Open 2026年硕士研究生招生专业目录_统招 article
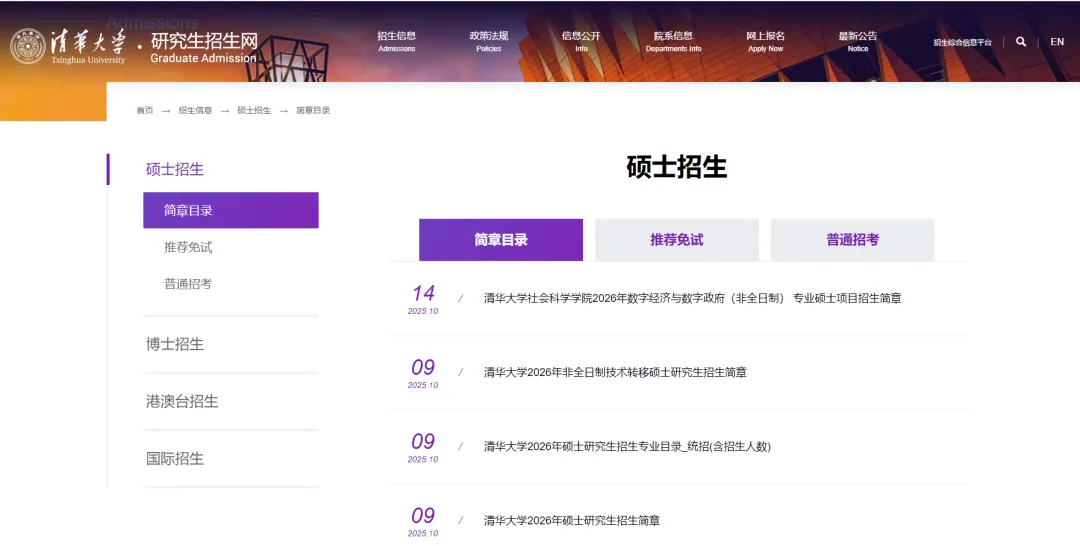This screenshot has width=1080, height=546. pyautogui.click(x=627, y=447)
